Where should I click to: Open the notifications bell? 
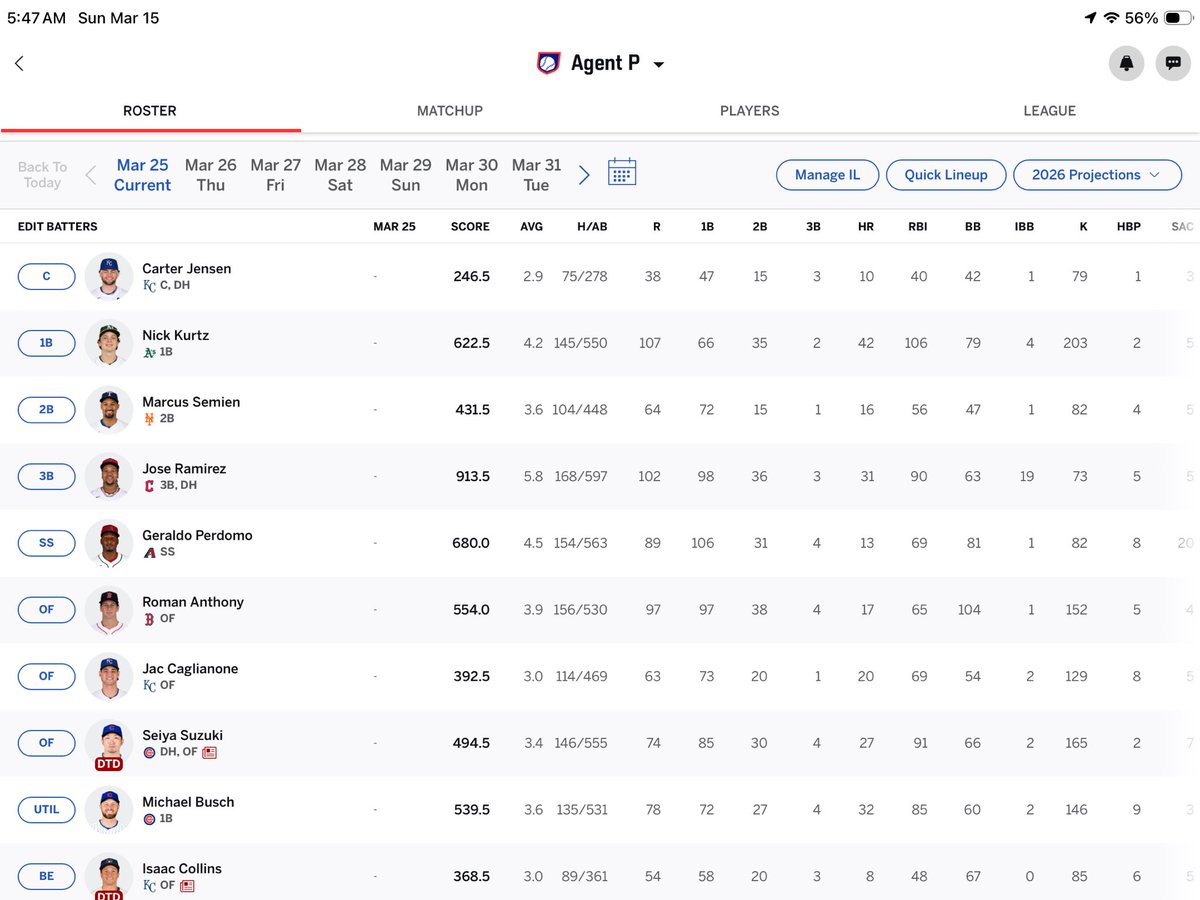tap(1127, 63)
